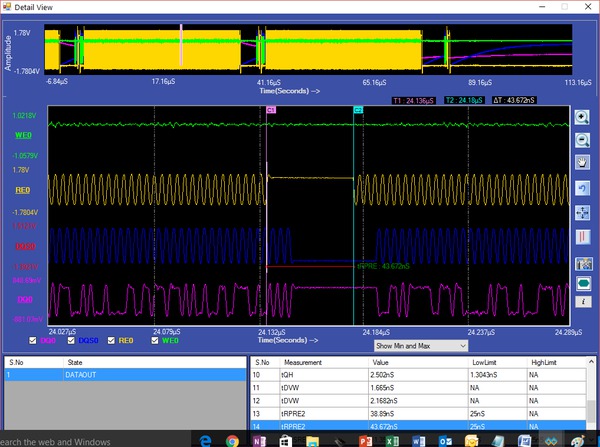Disable the RE0 waveform checkbox

[x=112, y=341]
